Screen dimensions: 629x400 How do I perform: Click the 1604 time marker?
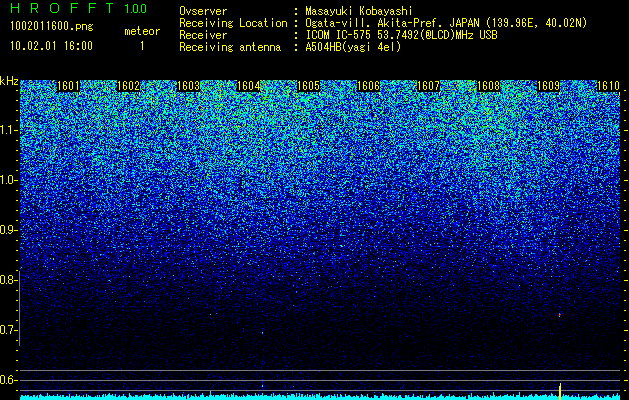click(249, 86)
